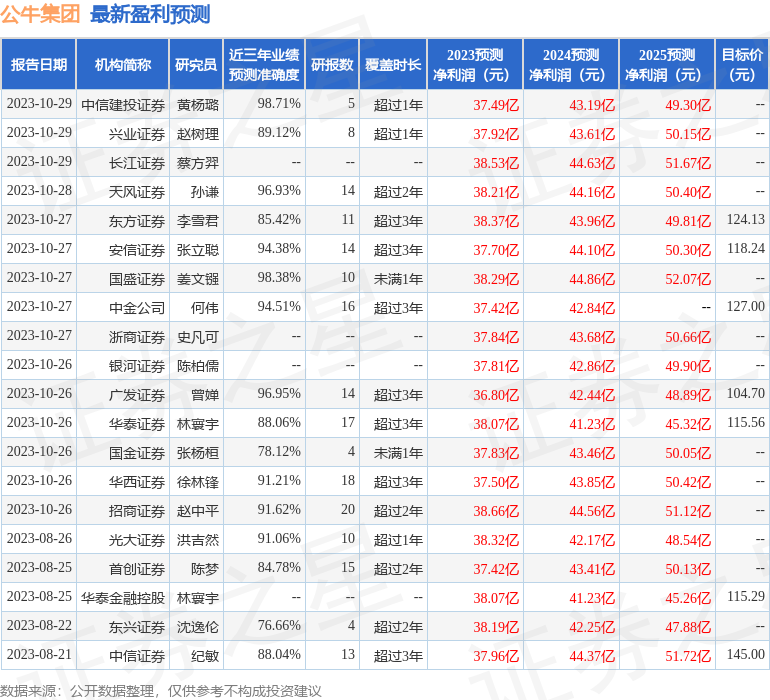Click the 公牛集团 title text
Screen dimensions: 770x700
[40, 14]
